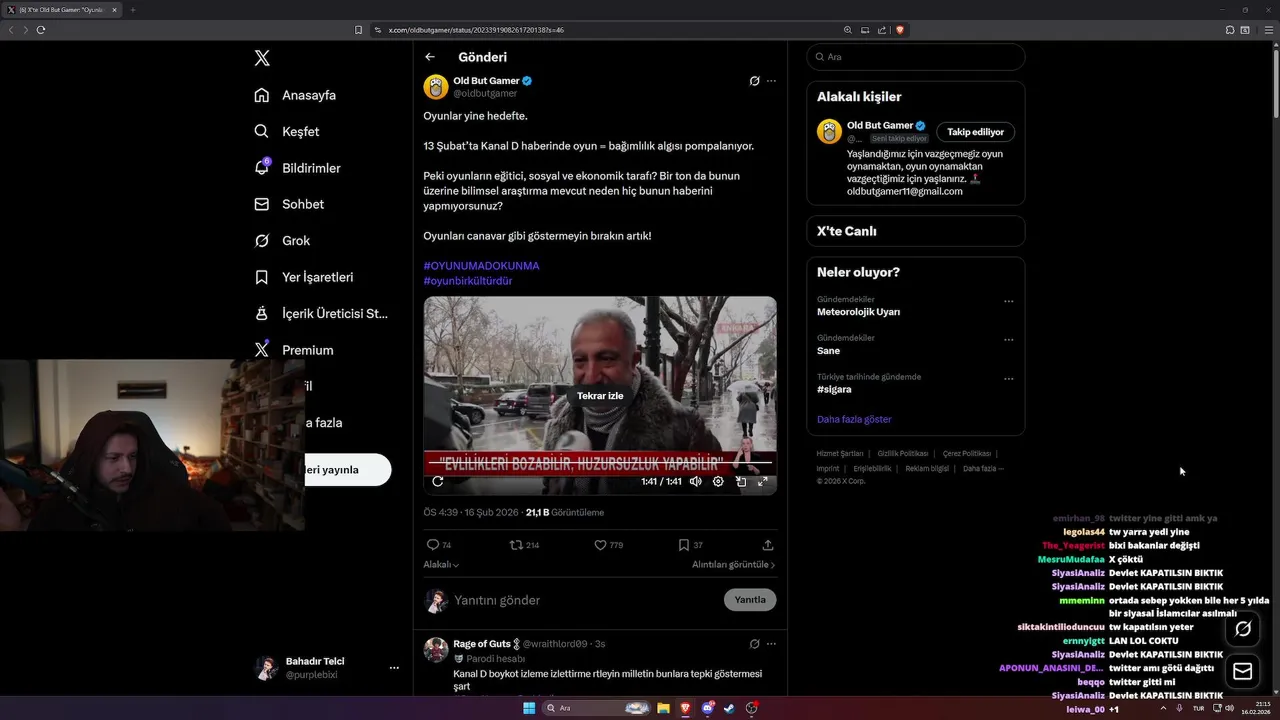Image resolution: width=1280 pixels, height=720 pixels.
Task: Mute the video with speaker icon
Action: coord(695,481)
